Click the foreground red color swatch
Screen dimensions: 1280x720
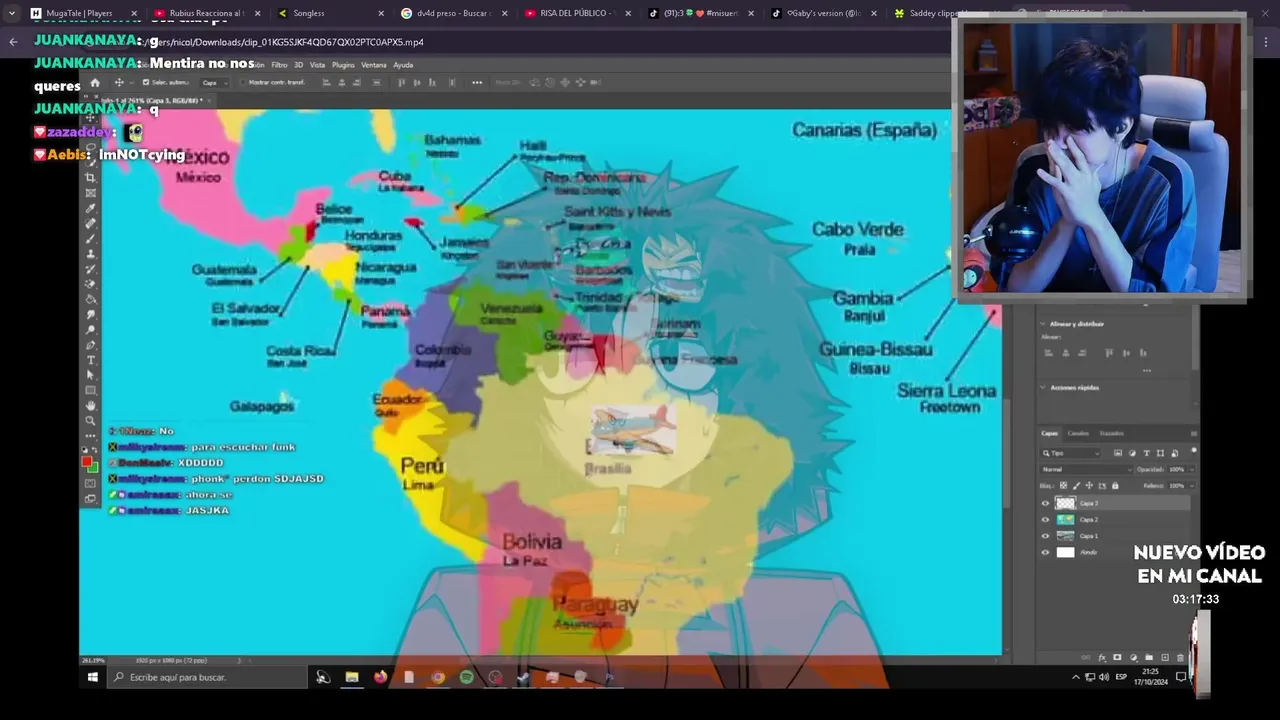pos(88,461)
